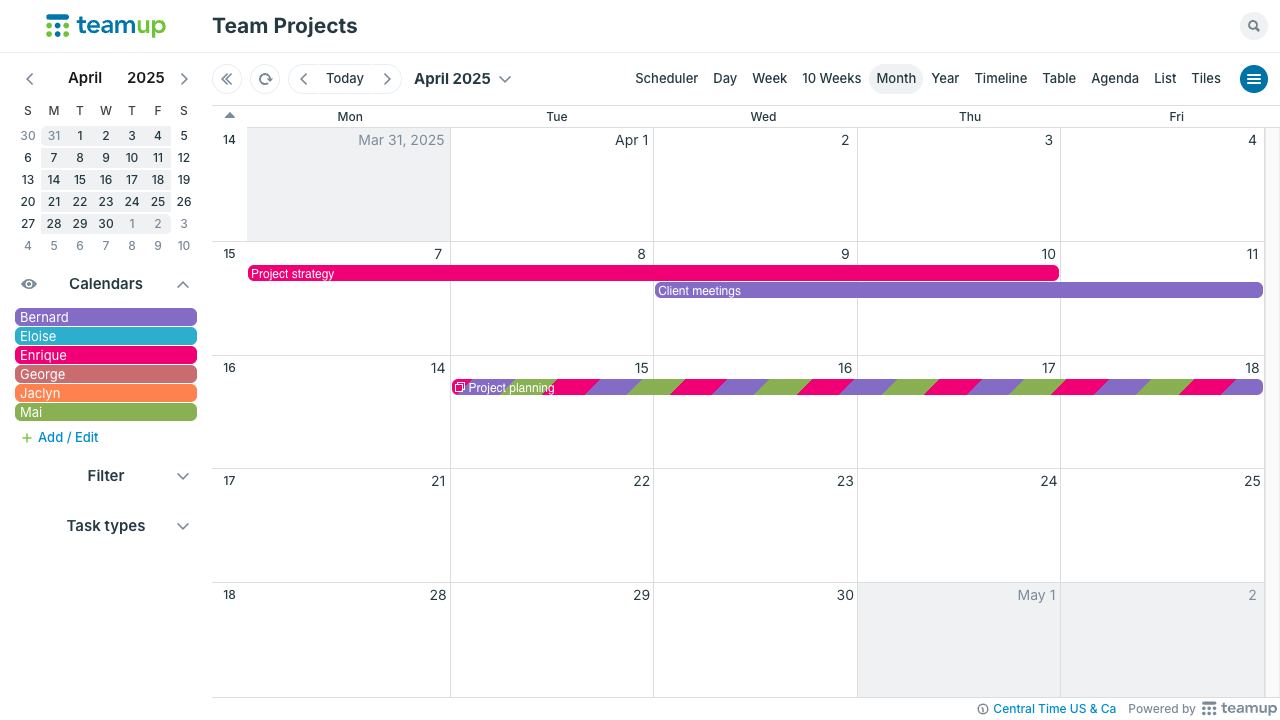Open the April 2025 date dropdown
This screenshot has width=1280, height=720.
[x=462, y=79]
